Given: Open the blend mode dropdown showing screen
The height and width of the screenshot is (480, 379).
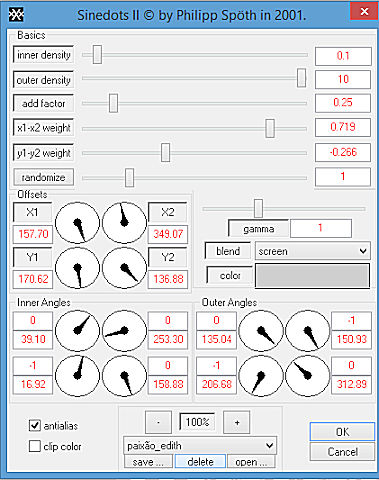Looking at the screenshot, I should coord(312,251).
